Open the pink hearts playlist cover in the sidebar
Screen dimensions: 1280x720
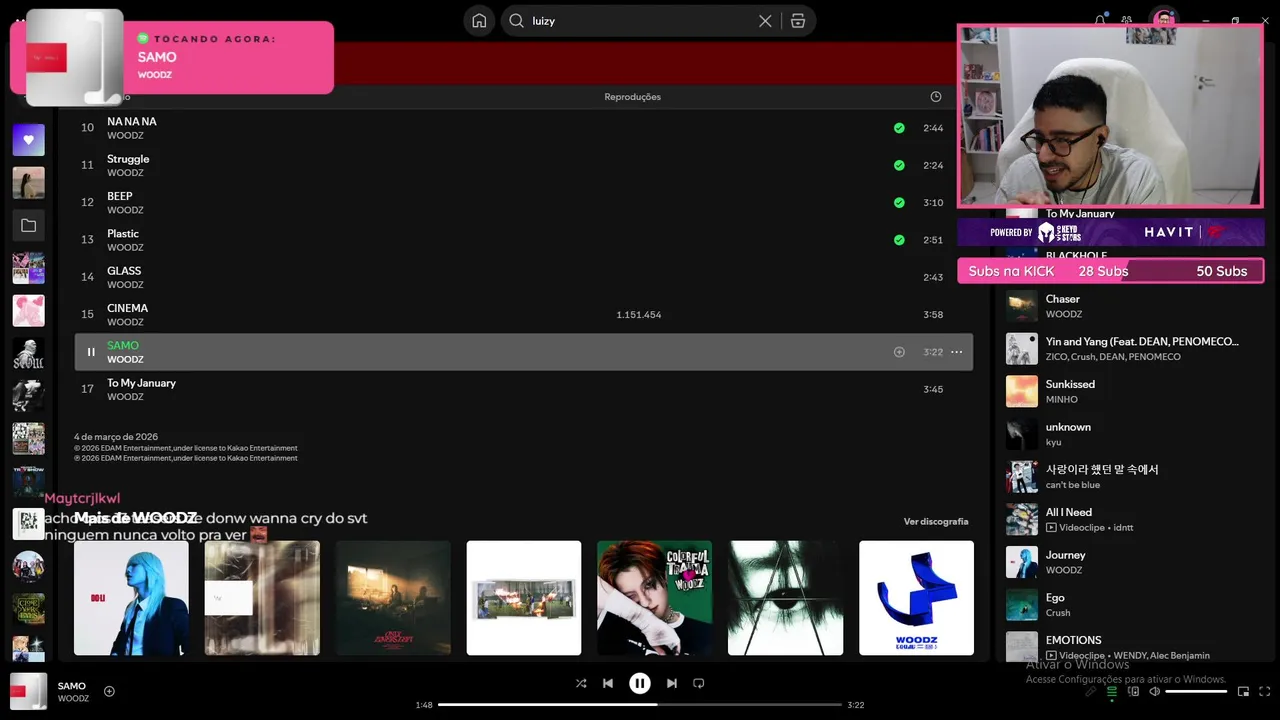[28, 311]
